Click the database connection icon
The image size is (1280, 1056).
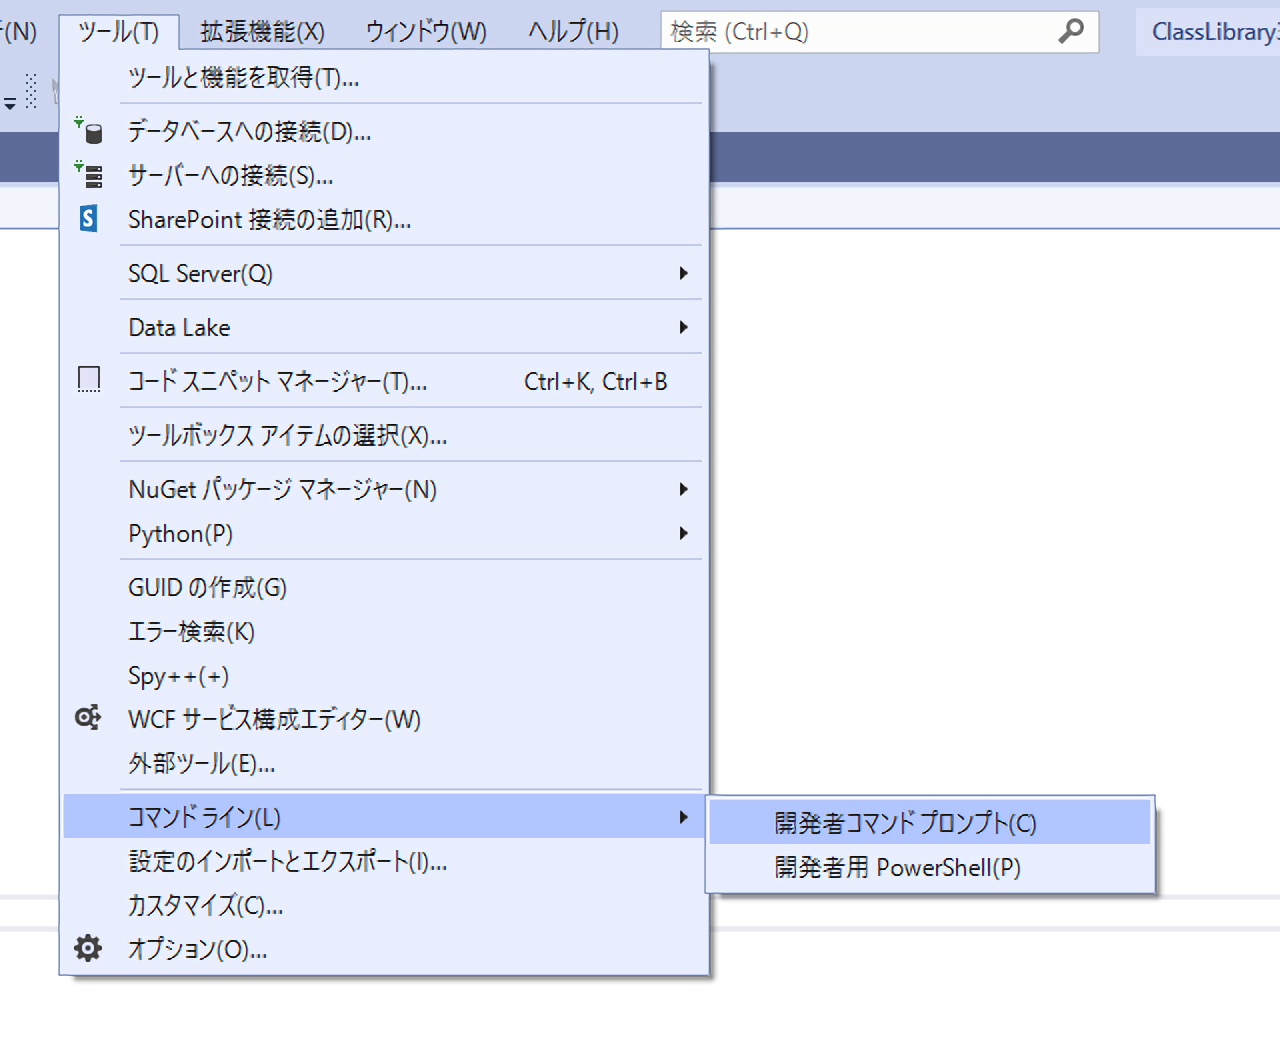click(x=89, y=131)
